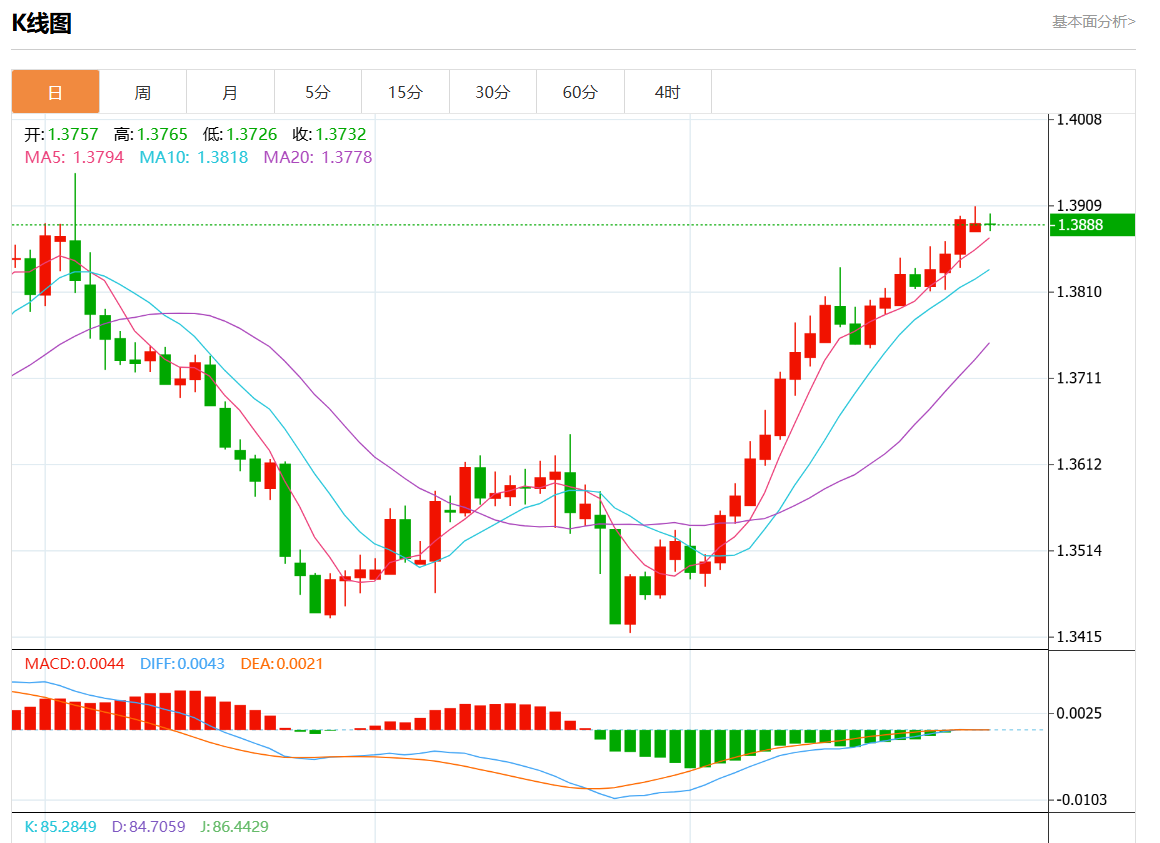Screen dimensions: 1160x843
Task: Click the K线图 heading
Action: pyautogui.click(x=42, y=24)
